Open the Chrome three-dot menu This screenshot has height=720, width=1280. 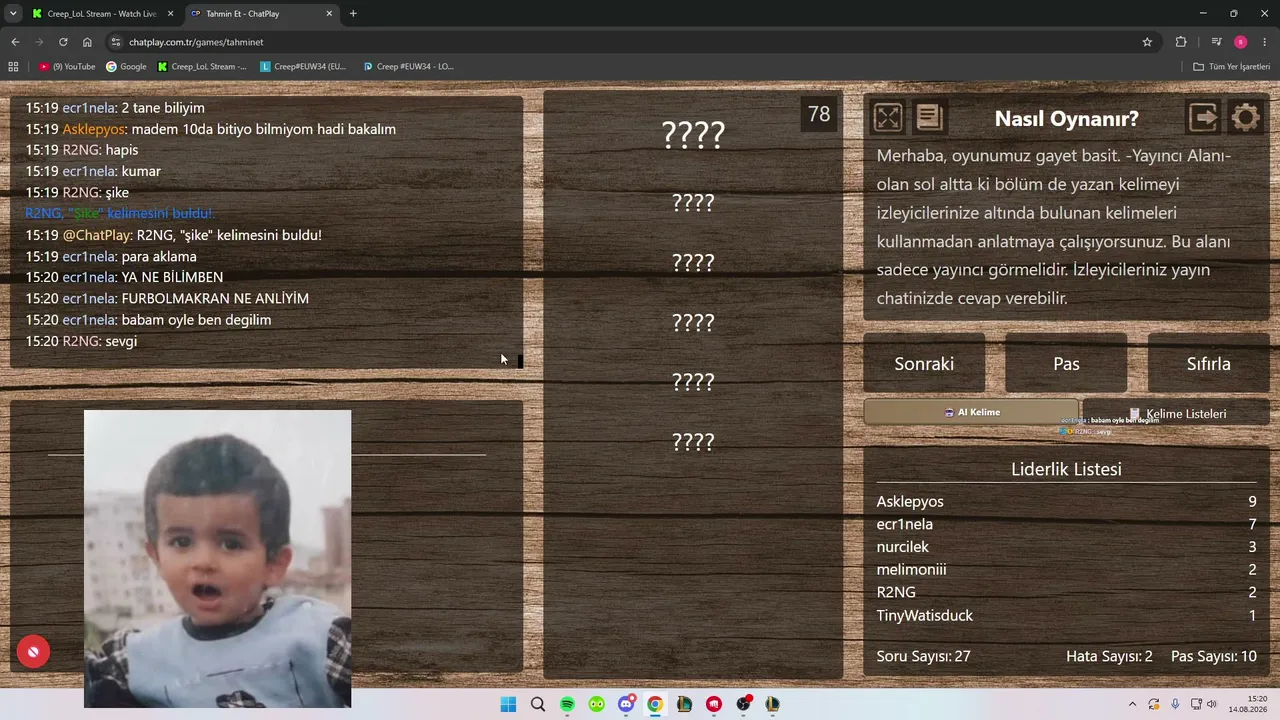pyautogui.click(x=1265, y=42)
